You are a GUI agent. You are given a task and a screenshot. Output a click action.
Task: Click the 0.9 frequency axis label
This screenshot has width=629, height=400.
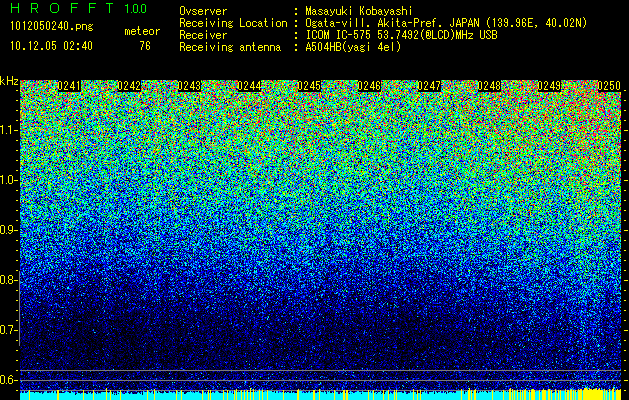coord(9,230)
